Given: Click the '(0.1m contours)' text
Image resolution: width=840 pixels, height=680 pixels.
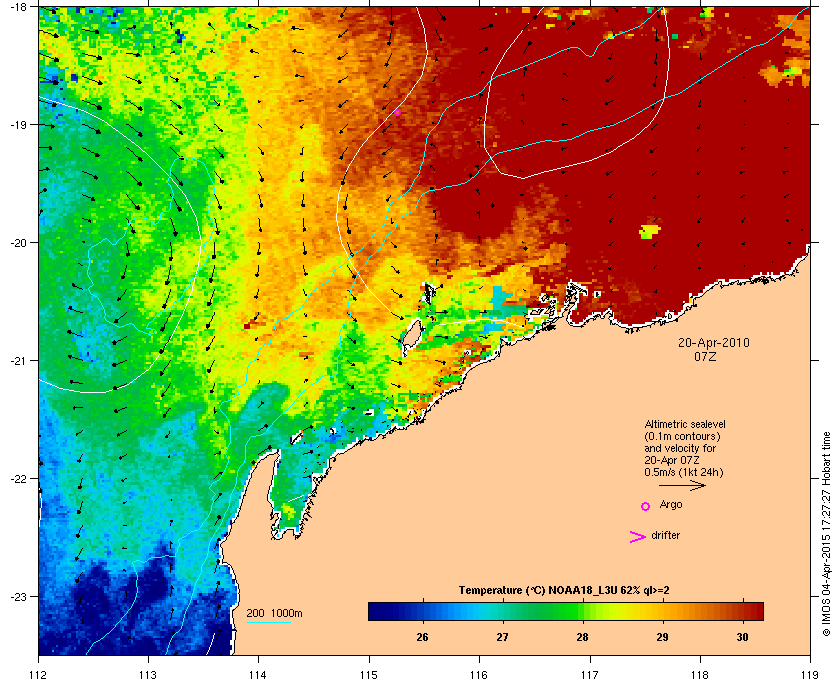Looking at the screenshot, I should click(x=682, y=436).
